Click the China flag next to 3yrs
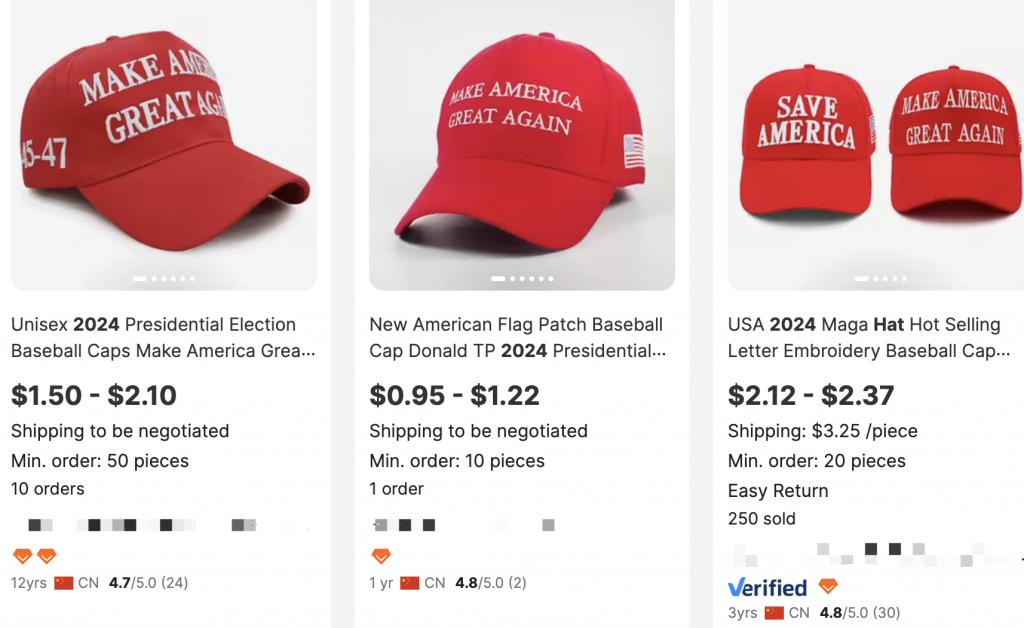Screen dimensions: 1024x628 [774, 613]
